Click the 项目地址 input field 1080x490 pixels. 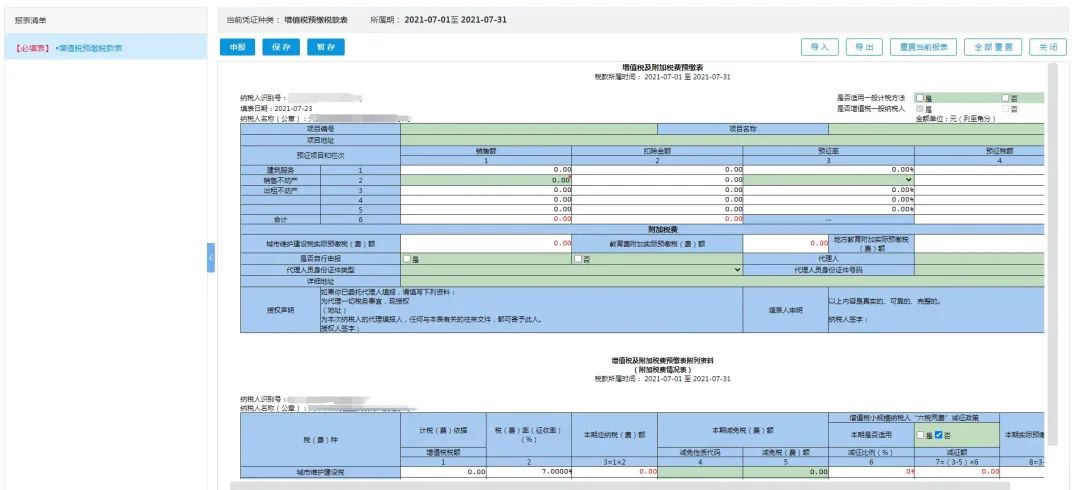723,140
